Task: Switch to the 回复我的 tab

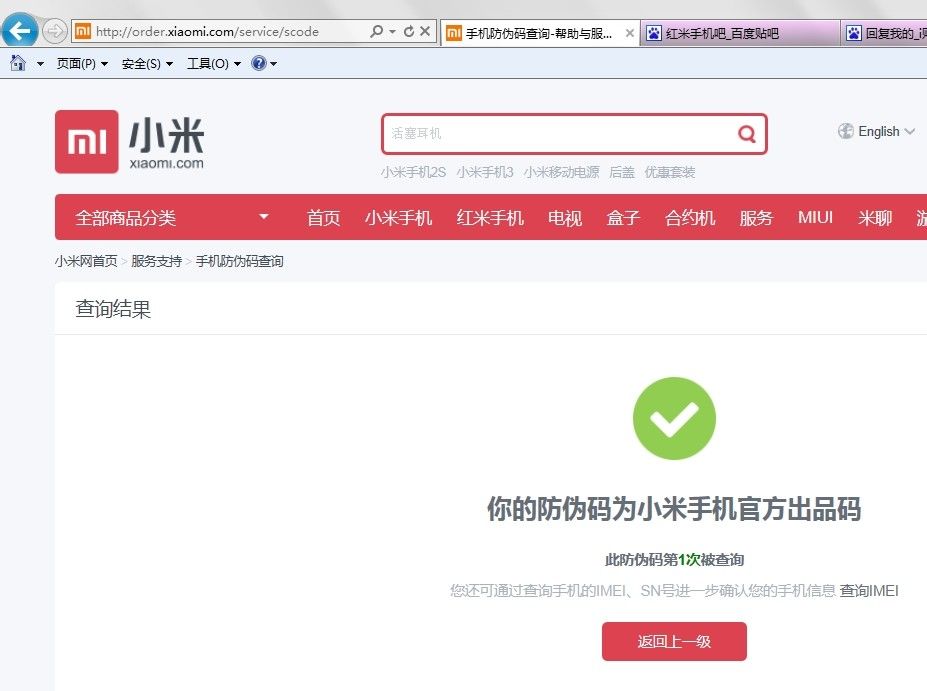Action: click(884, 33)
